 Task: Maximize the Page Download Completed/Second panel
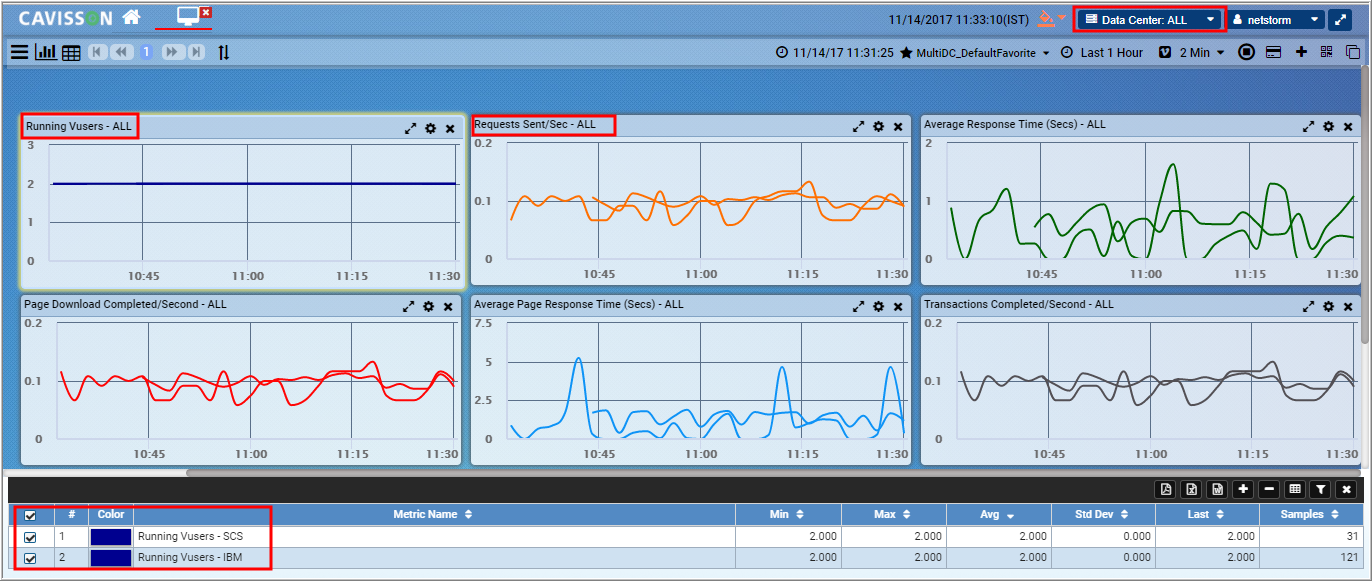point(409,307)
